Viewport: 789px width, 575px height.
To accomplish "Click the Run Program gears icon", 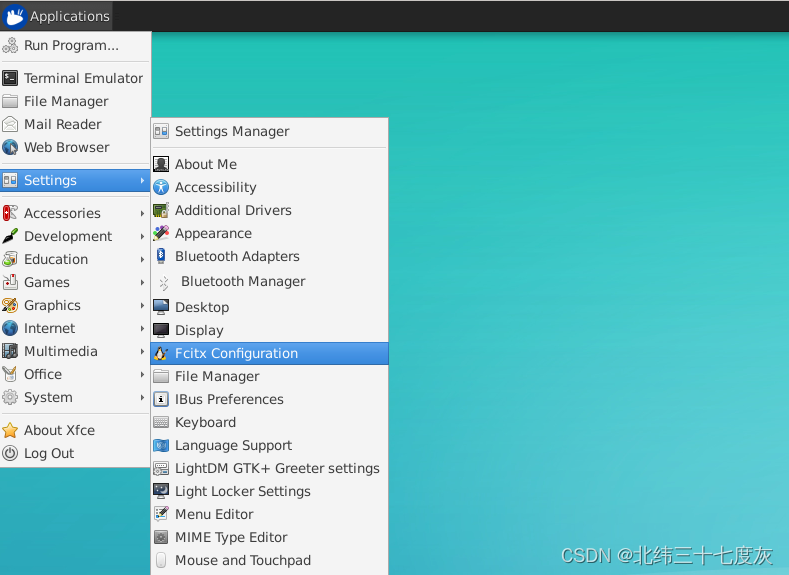I will pos(10,45).
